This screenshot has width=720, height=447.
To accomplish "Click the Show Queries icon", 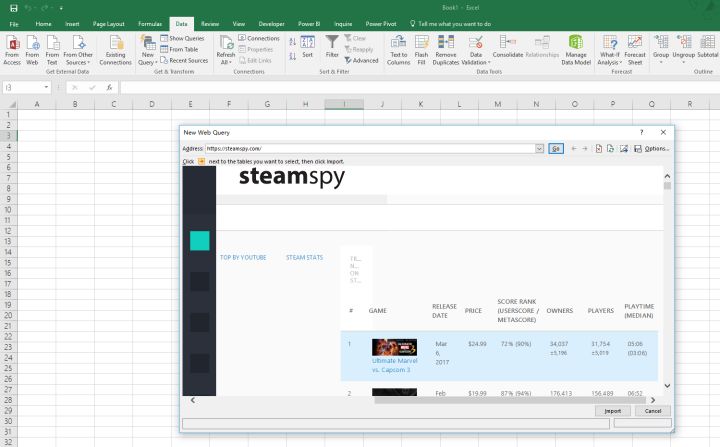I will coord(182,38).
